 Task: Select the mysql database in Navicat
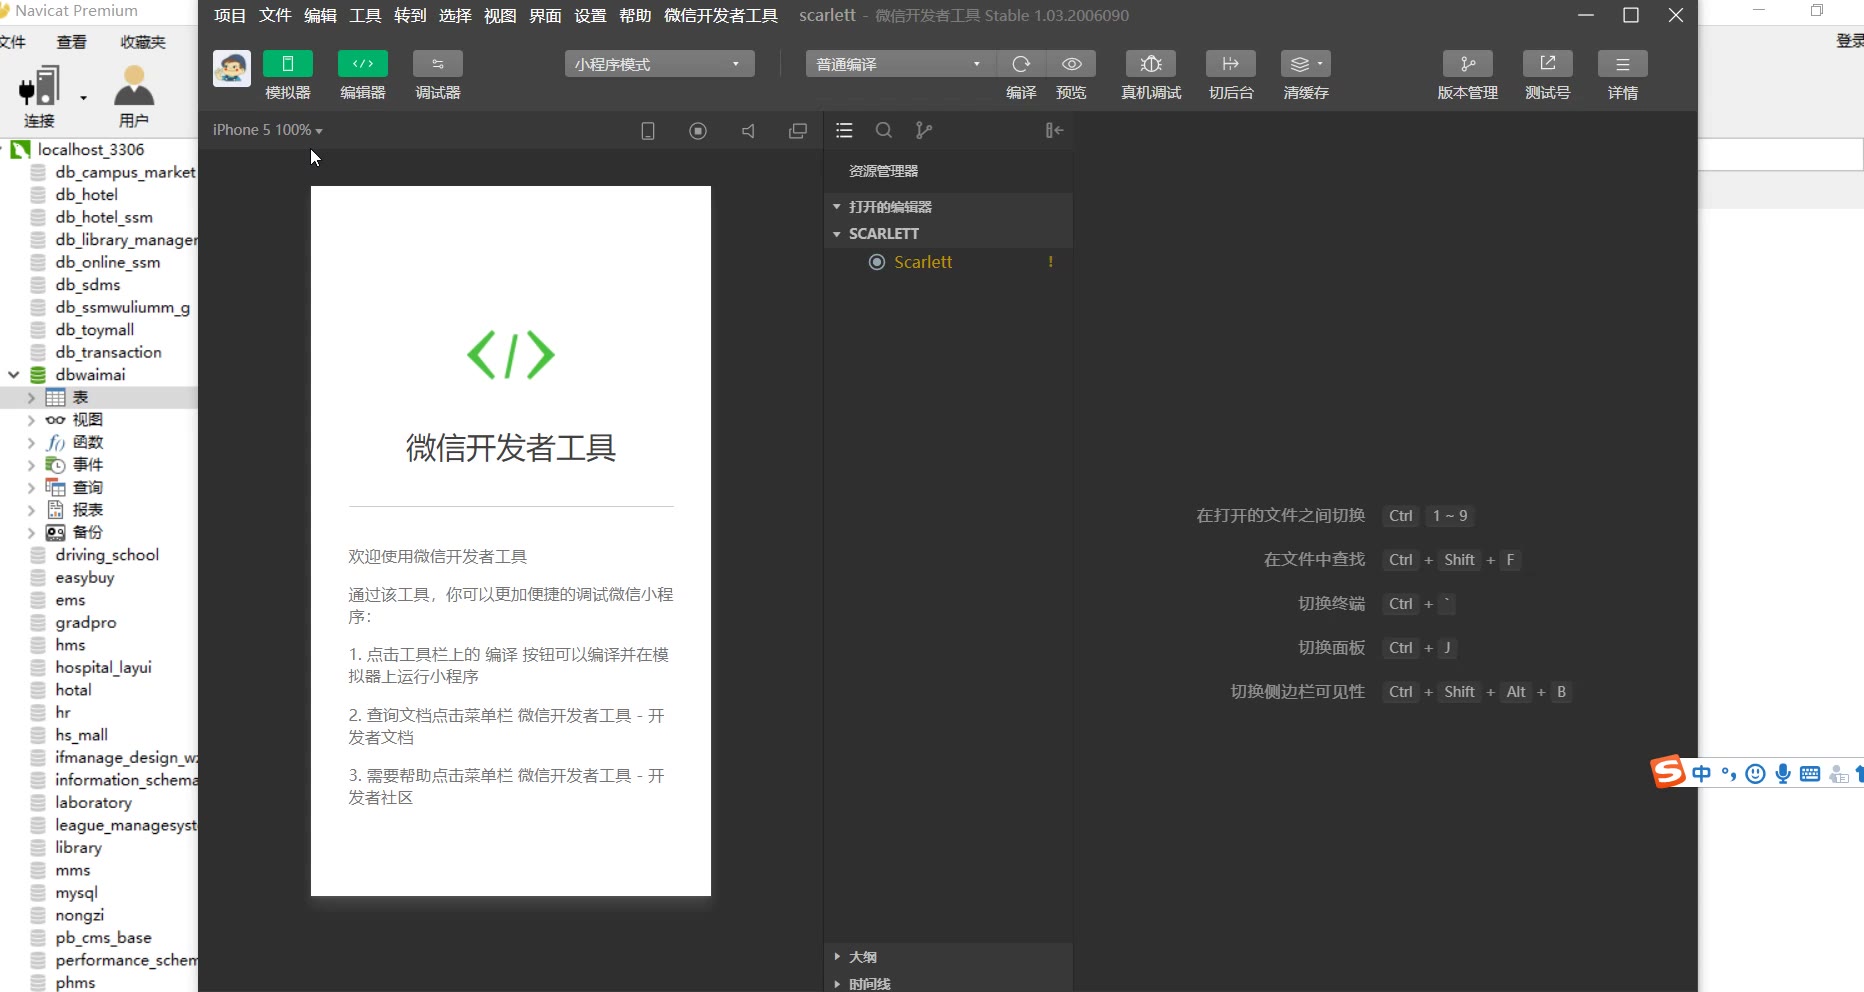76,893
